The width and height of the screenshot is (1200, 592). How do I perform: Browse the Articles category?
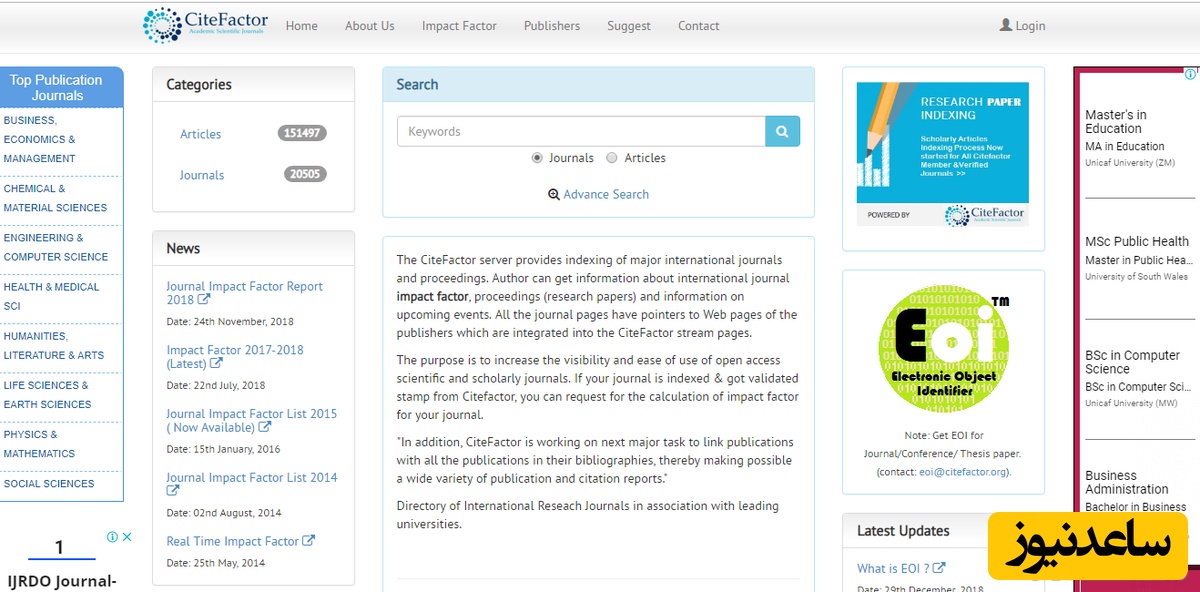tap(201, 134)
